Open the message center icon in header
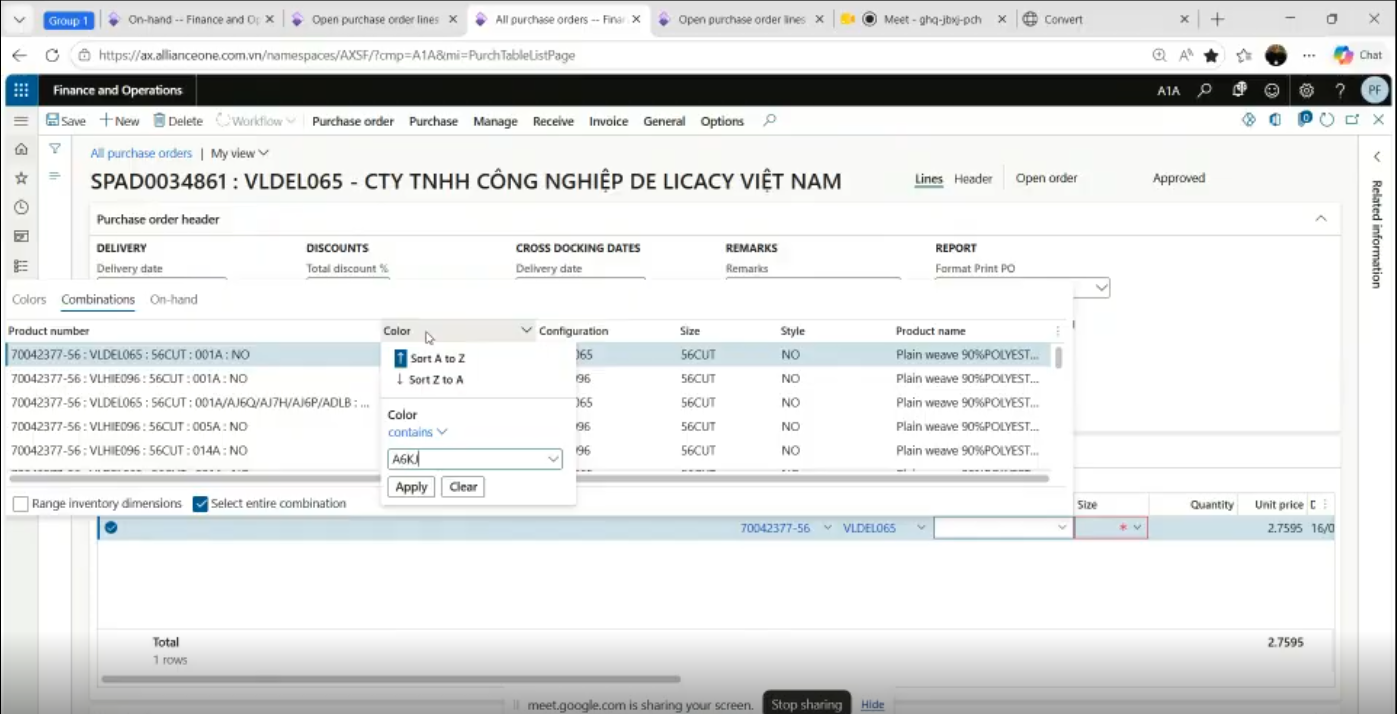This screenshot has height=714, width=1397. pos(1240,90)
